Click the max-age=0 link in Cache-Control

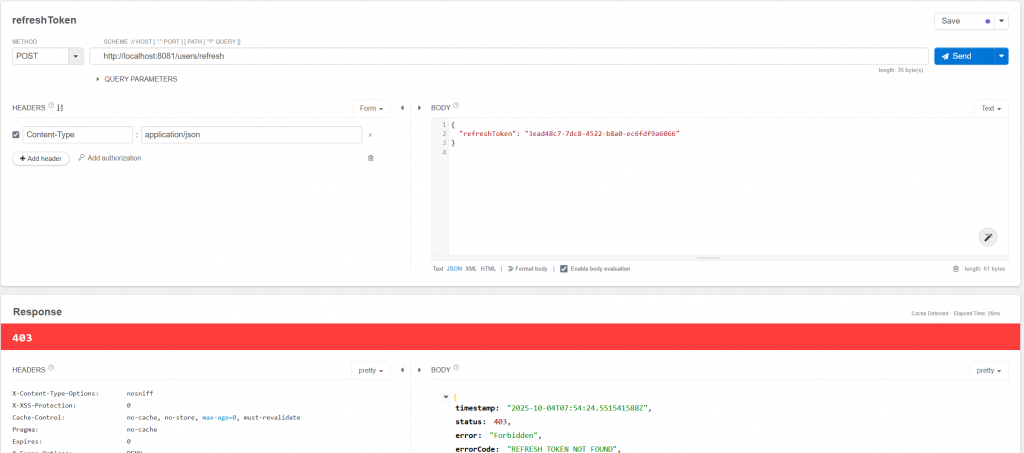(x=219, y=417)
